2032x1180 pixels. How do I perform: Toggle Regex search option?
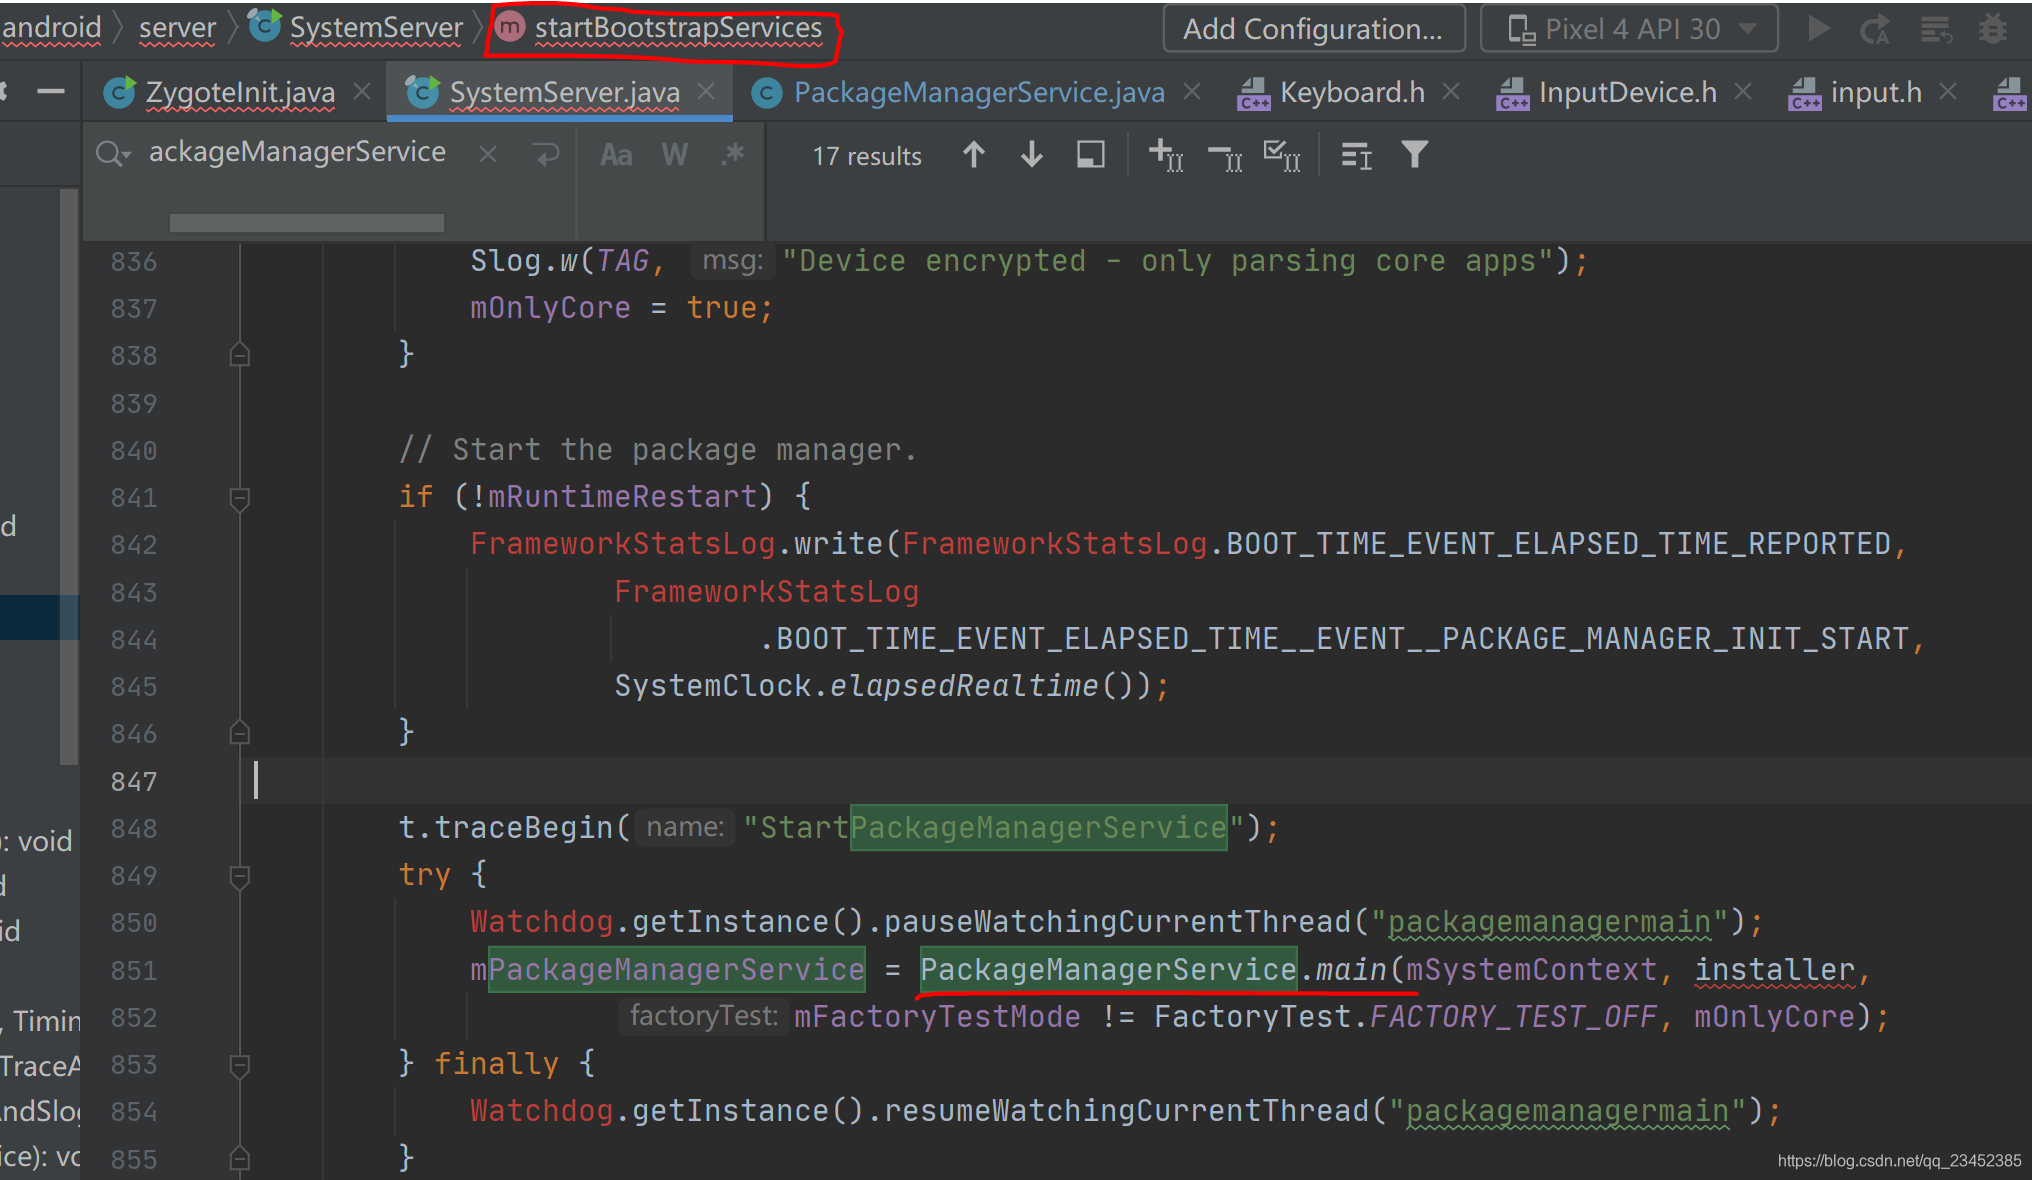[x=733, y=155]
